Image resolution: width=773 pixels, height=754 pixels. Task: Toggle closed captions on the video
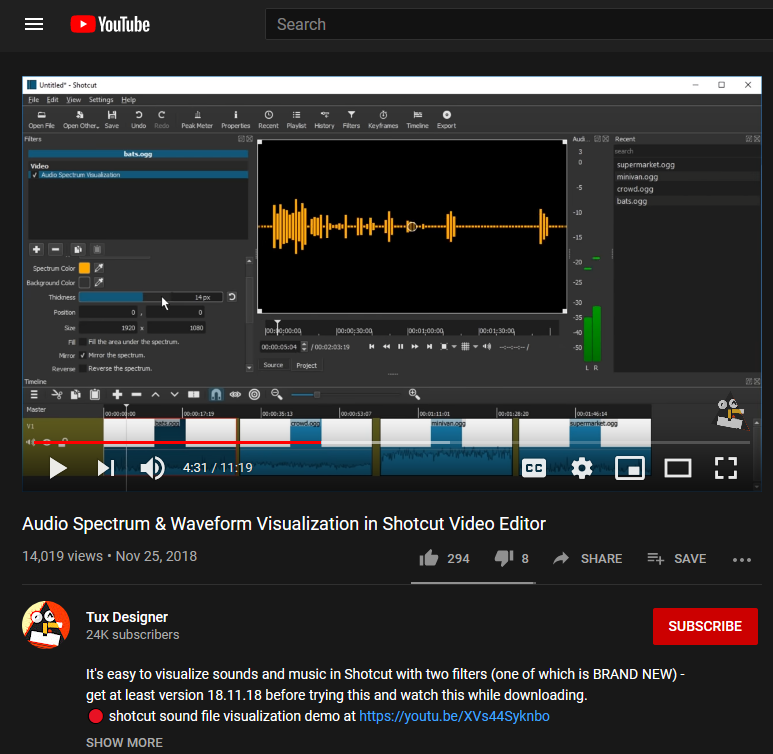[x=534, y=467]
